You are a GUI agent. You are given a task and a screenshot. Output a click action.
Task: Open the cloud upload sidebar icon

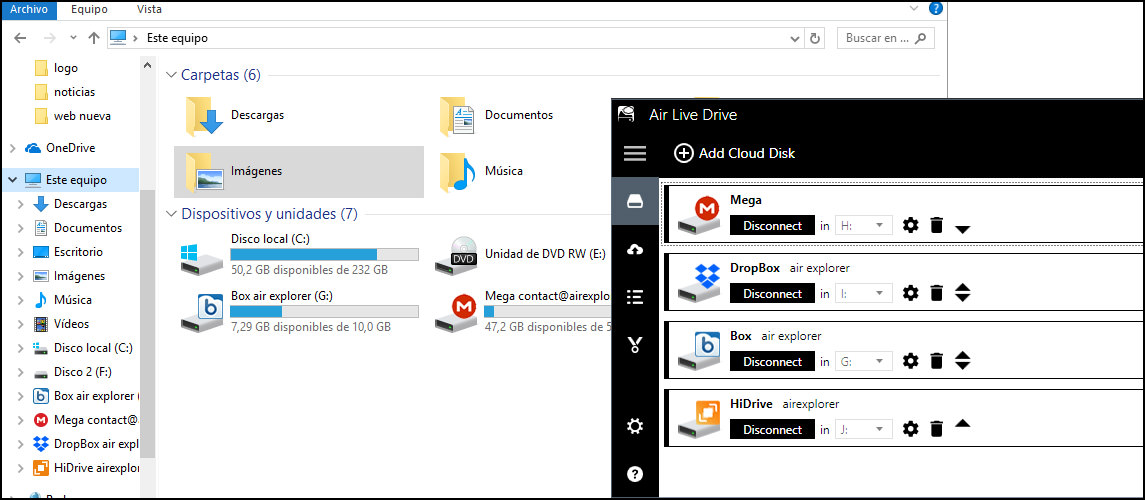click(635, 250)
